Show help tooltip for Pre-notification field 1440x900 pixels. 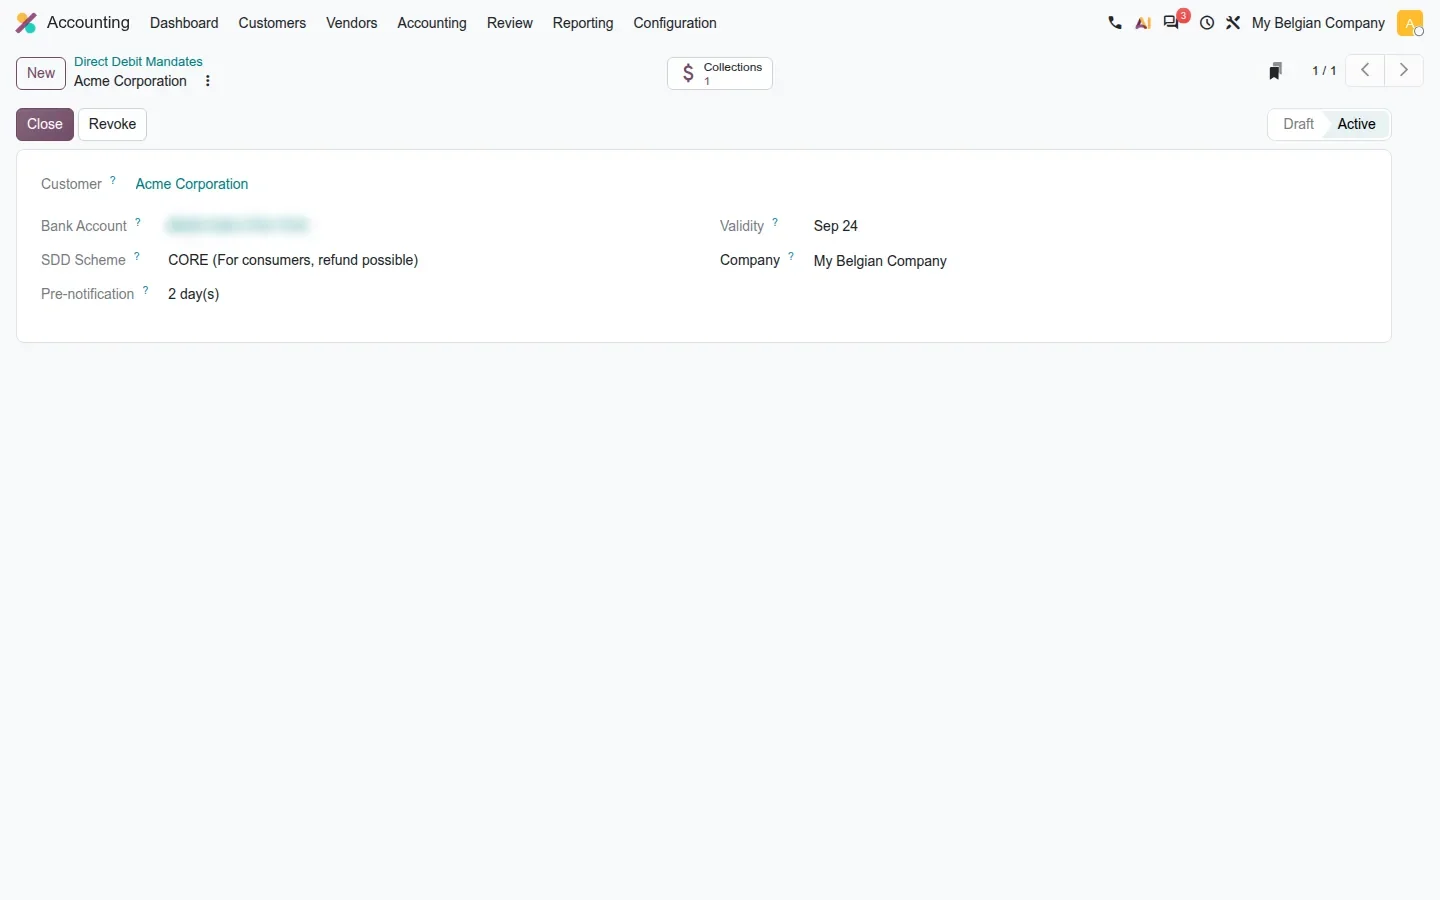point(146,291)
